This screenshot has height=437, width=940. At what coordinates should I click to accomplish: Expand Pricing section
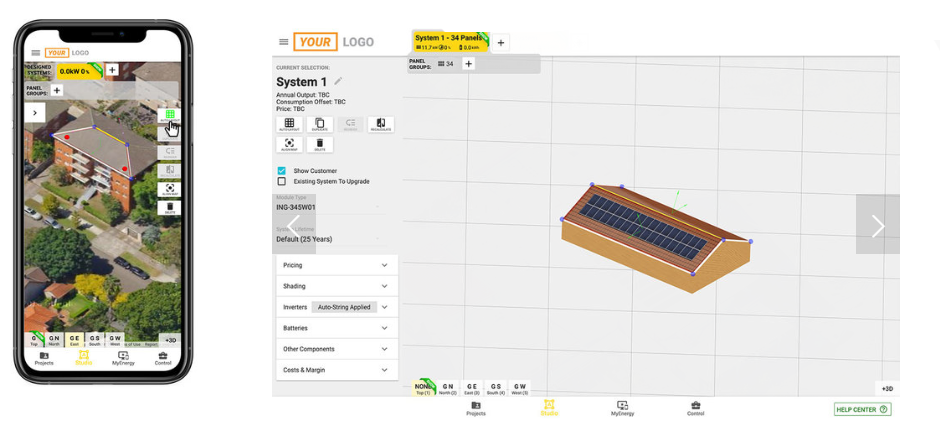click(x=337, y=265)
